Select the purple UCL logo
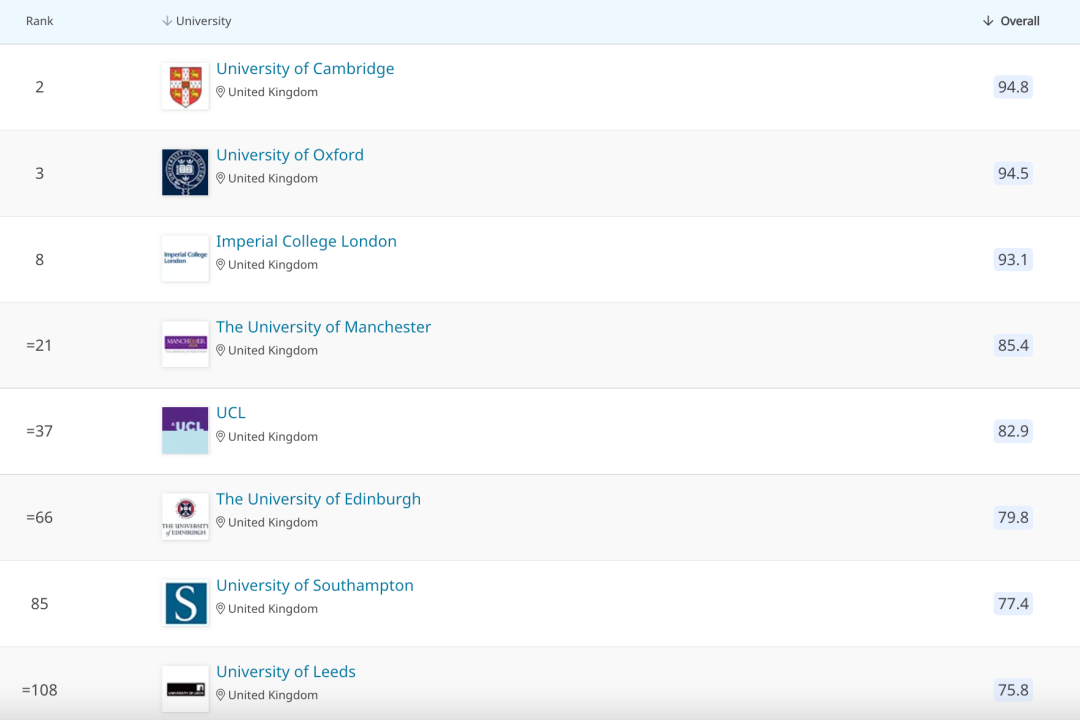The height and width of the screenshot is (720, 1080). tap(185, 430)
